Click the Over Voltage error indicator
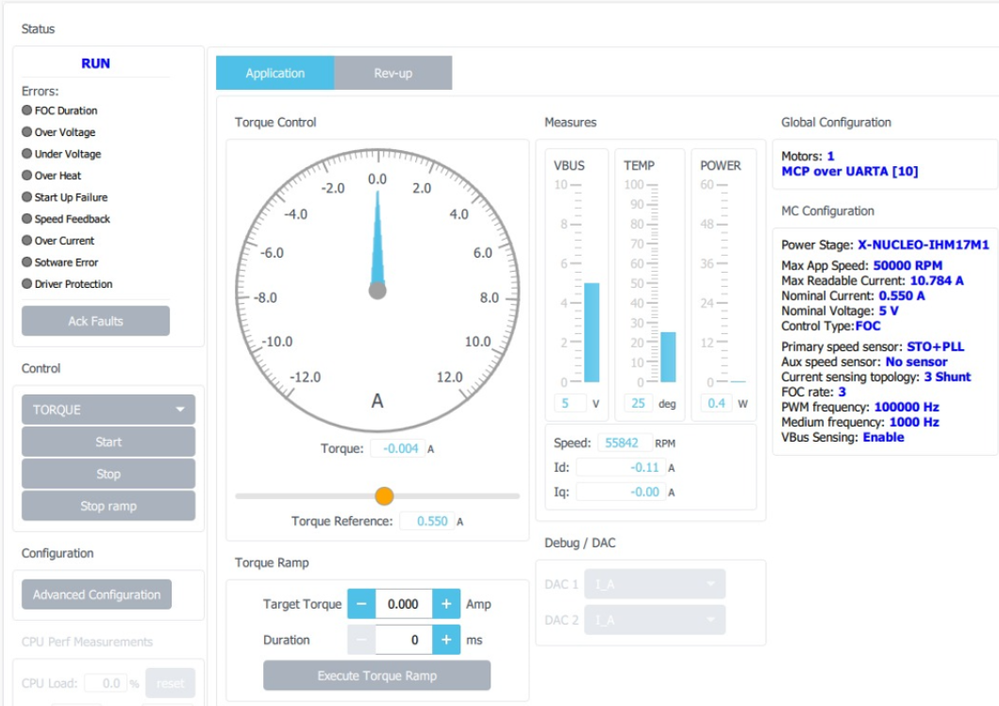 coord(27,132)
